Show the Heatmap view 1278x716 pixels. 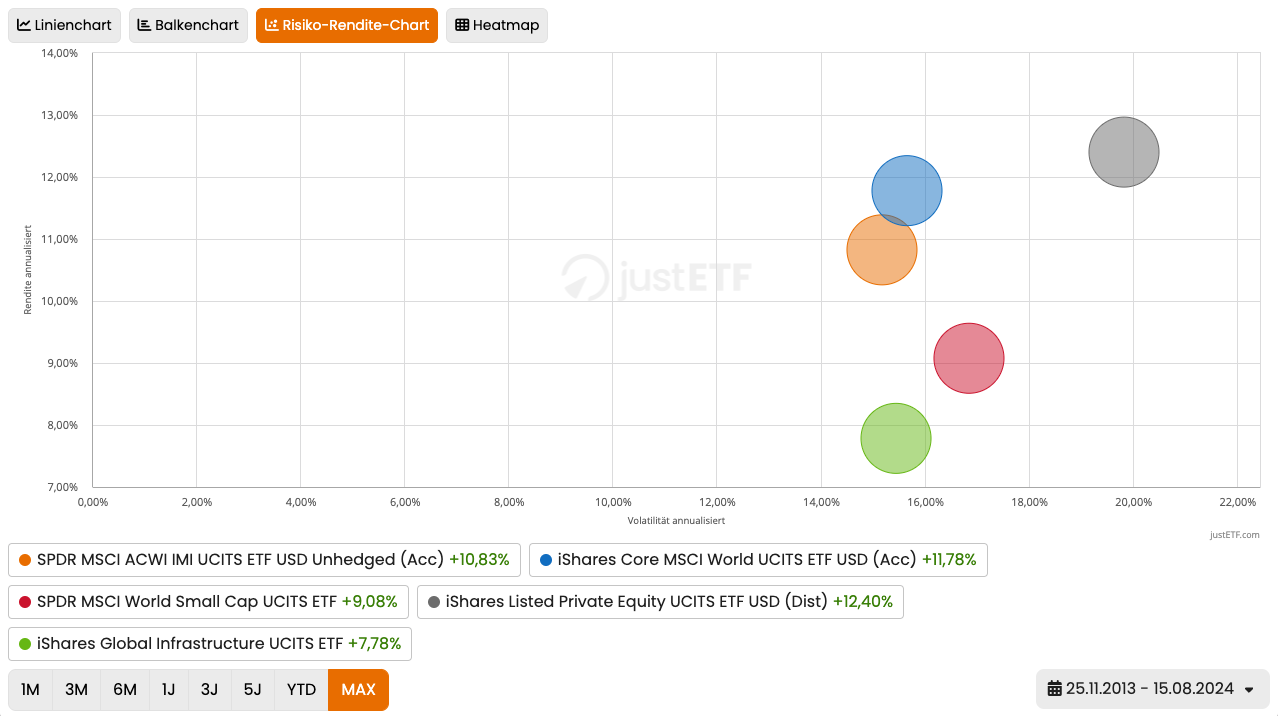tap(496, 26)
